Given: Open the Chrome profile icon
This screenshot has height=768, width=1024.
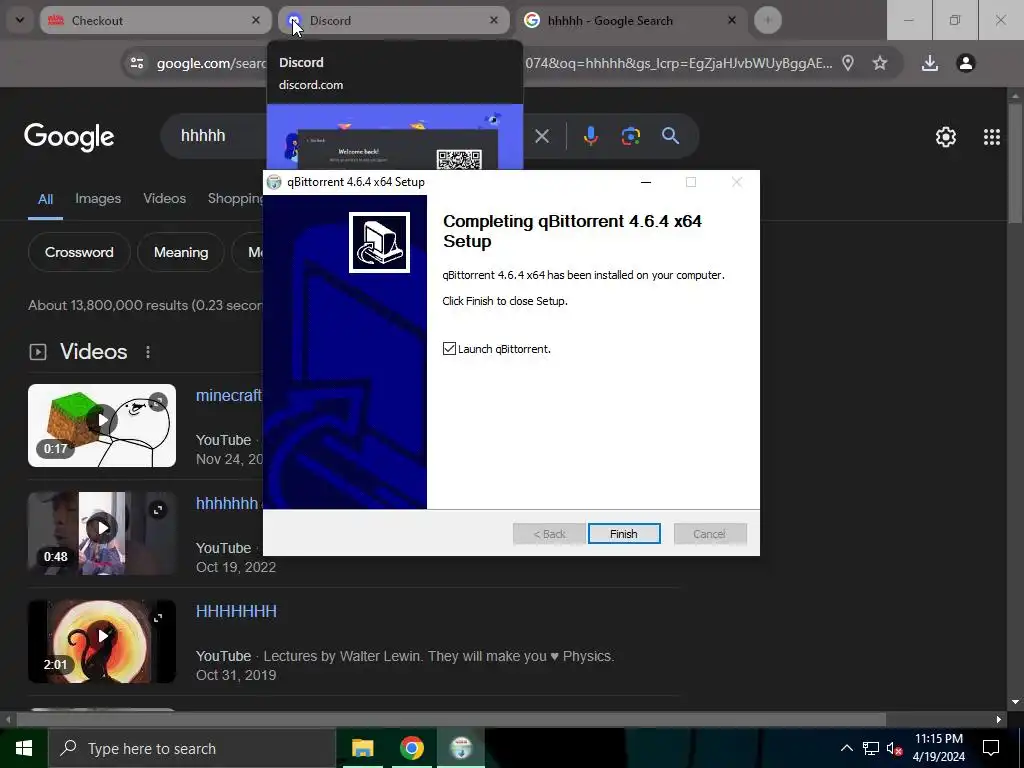Looking at the screenshot, I should click(966, 63).
